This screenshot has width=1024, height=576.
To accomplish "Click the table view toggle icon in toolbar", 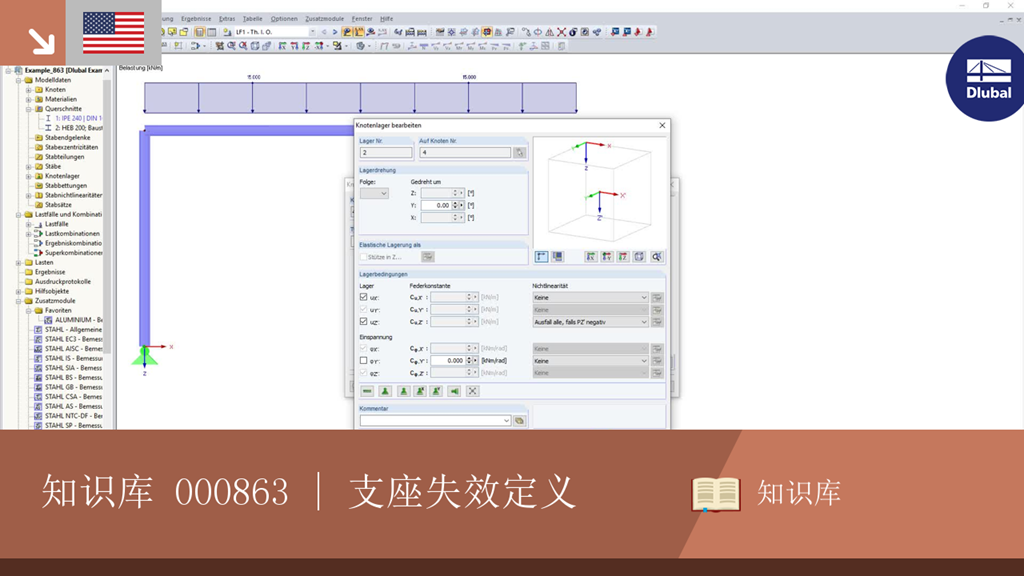I will click(x=212, y=31).
